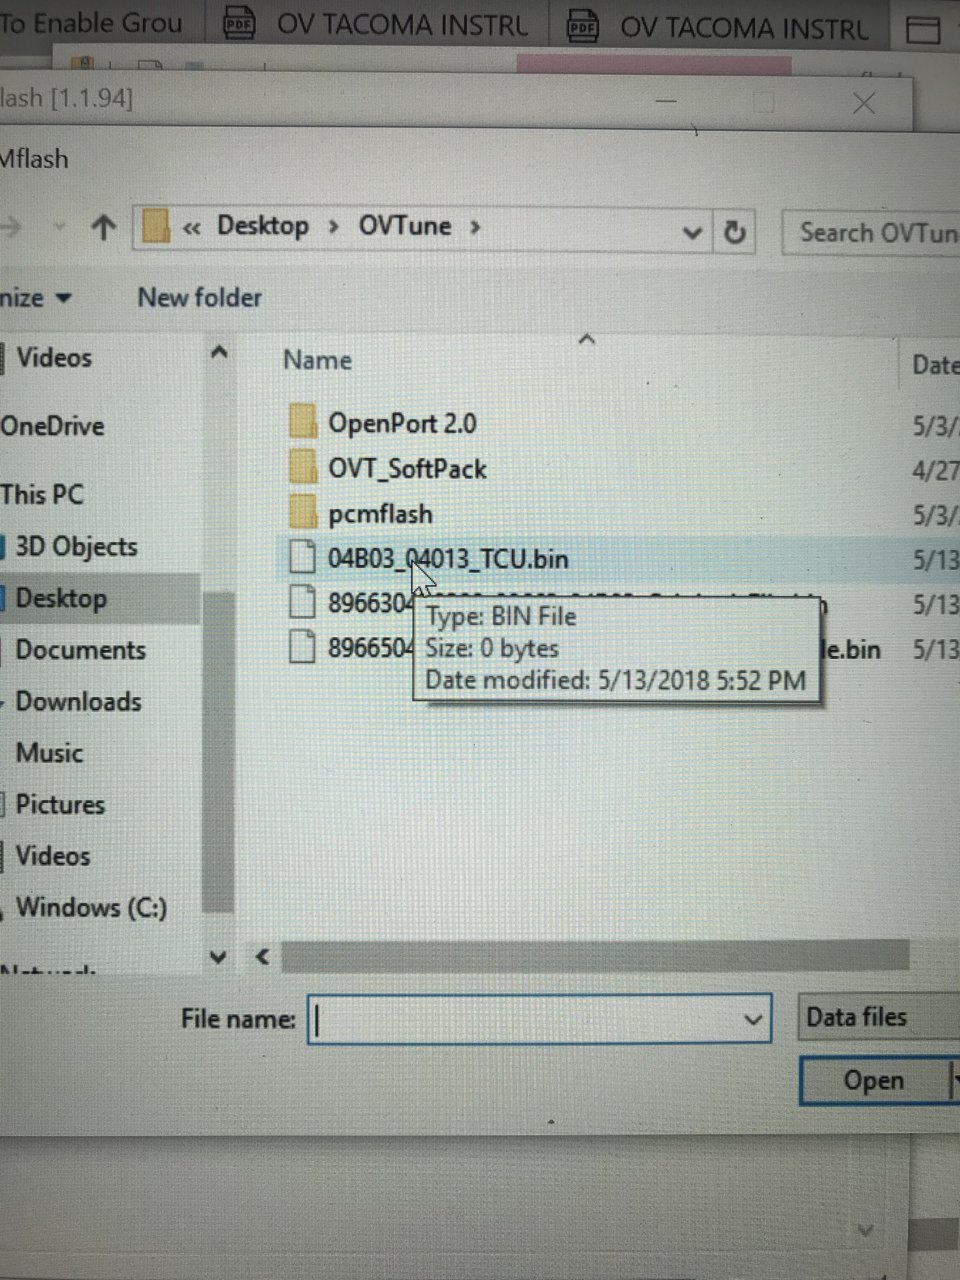Sort files by Name column
960x1280 pixels.
tap(317, 360)
